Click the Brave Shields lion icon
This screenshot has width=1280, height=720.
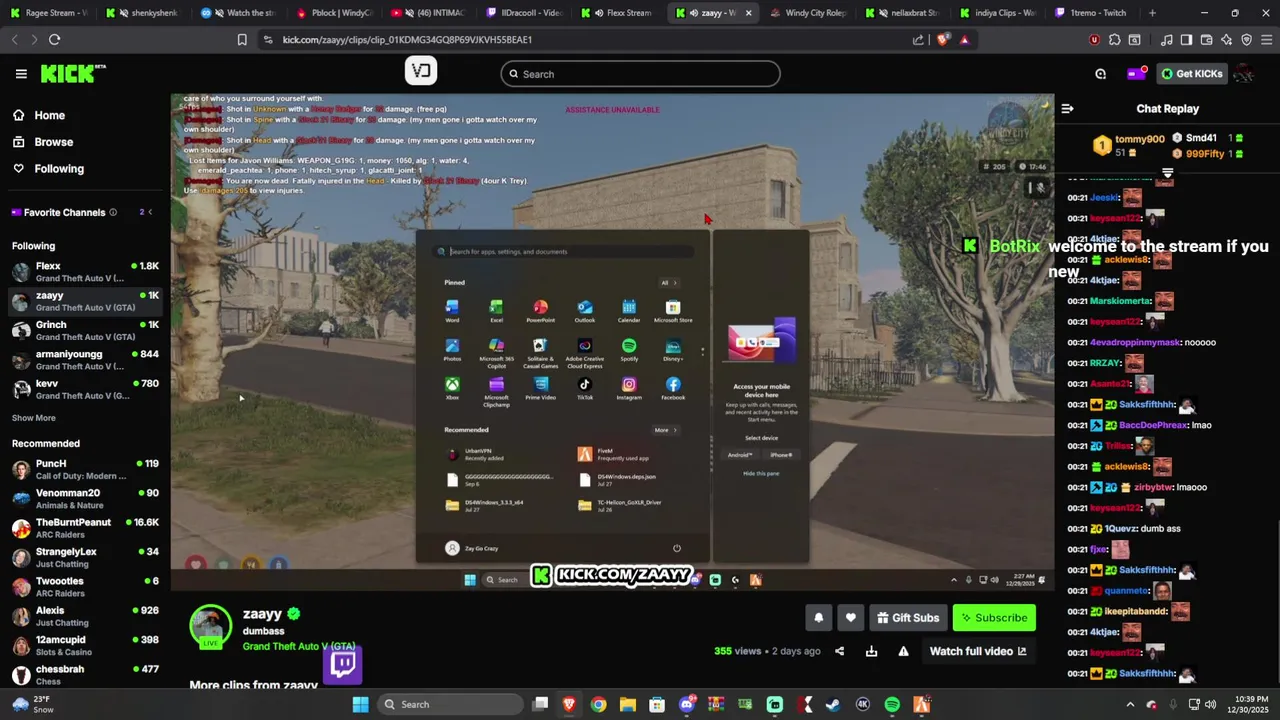(x=943, y=40)
